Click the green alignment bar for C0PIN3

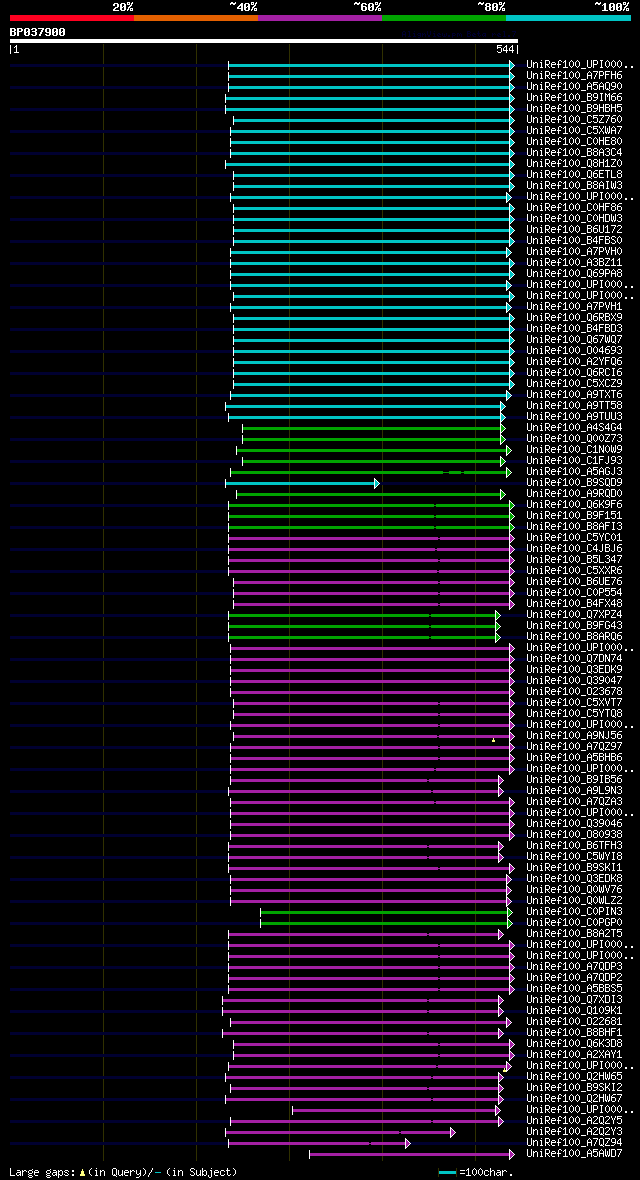(386, 912)
